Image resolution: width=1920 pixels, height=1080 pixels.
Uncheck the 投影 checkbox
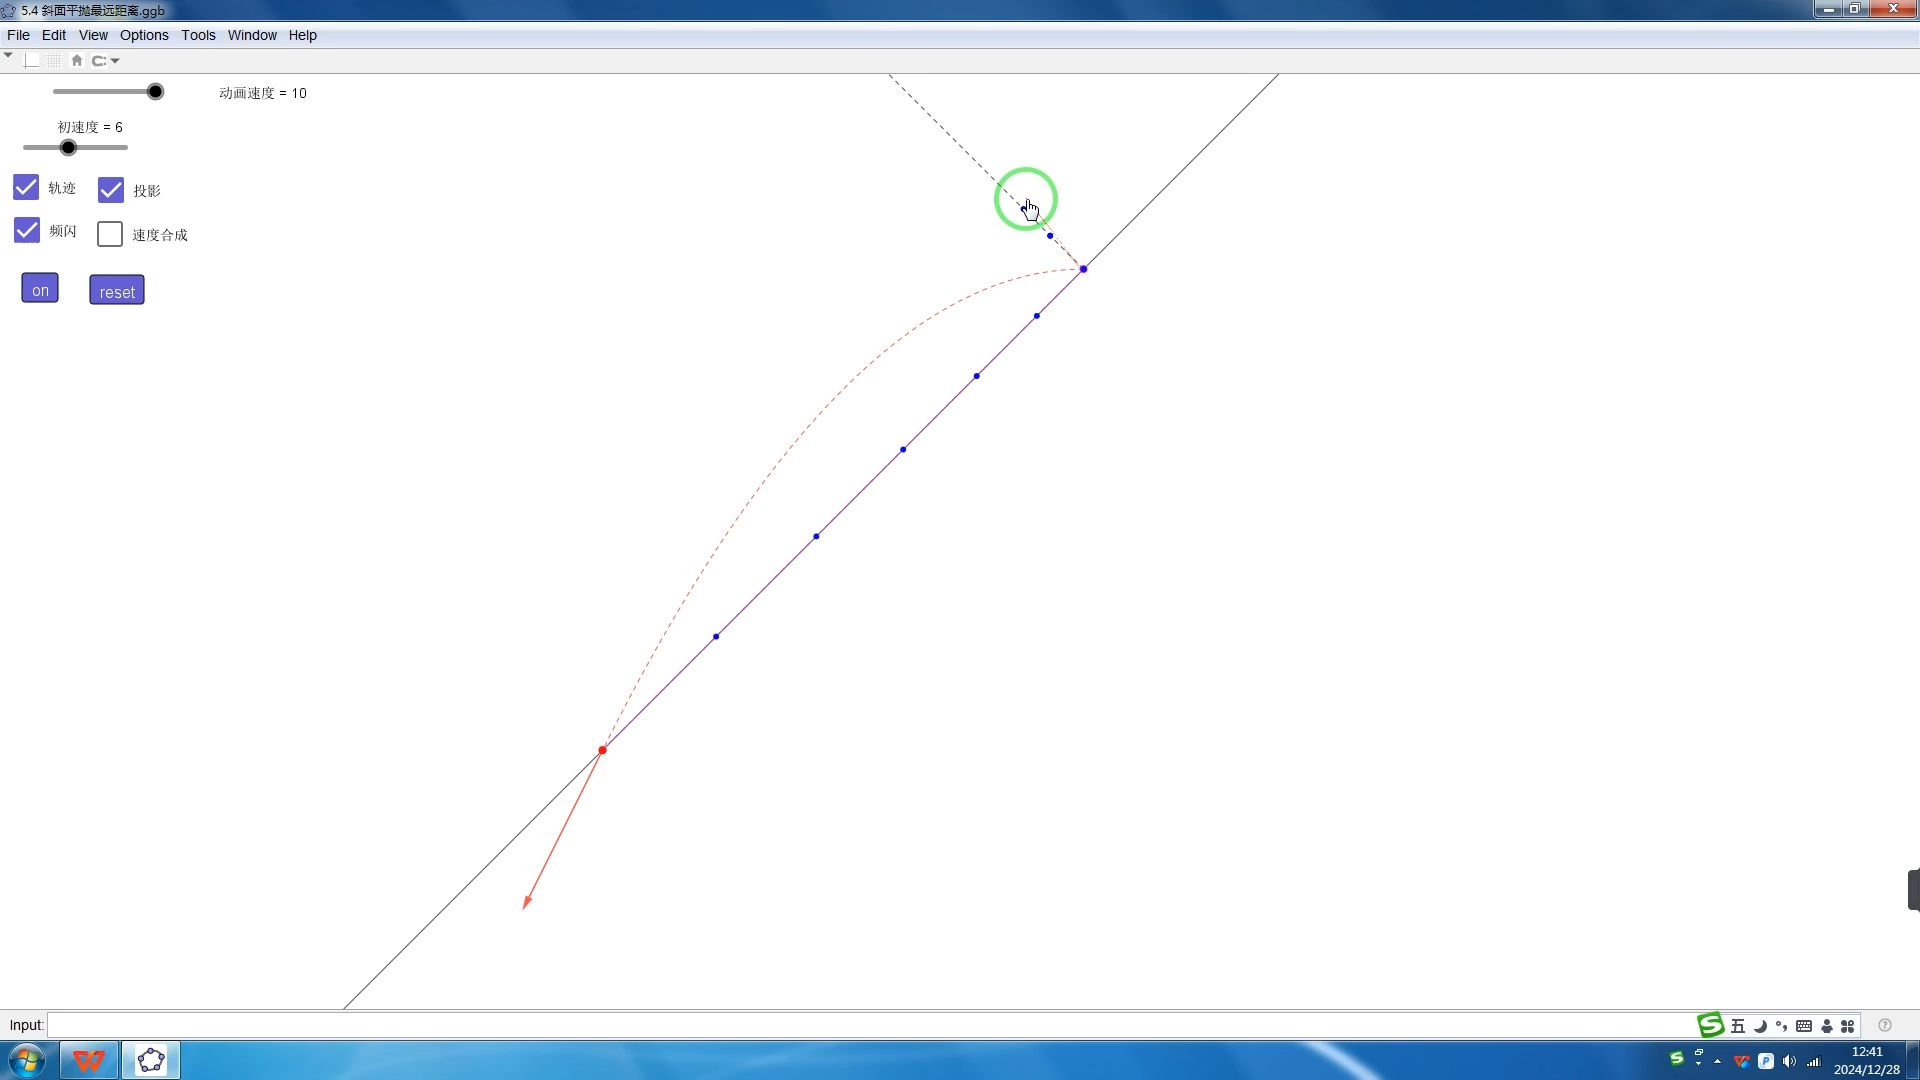111,190
